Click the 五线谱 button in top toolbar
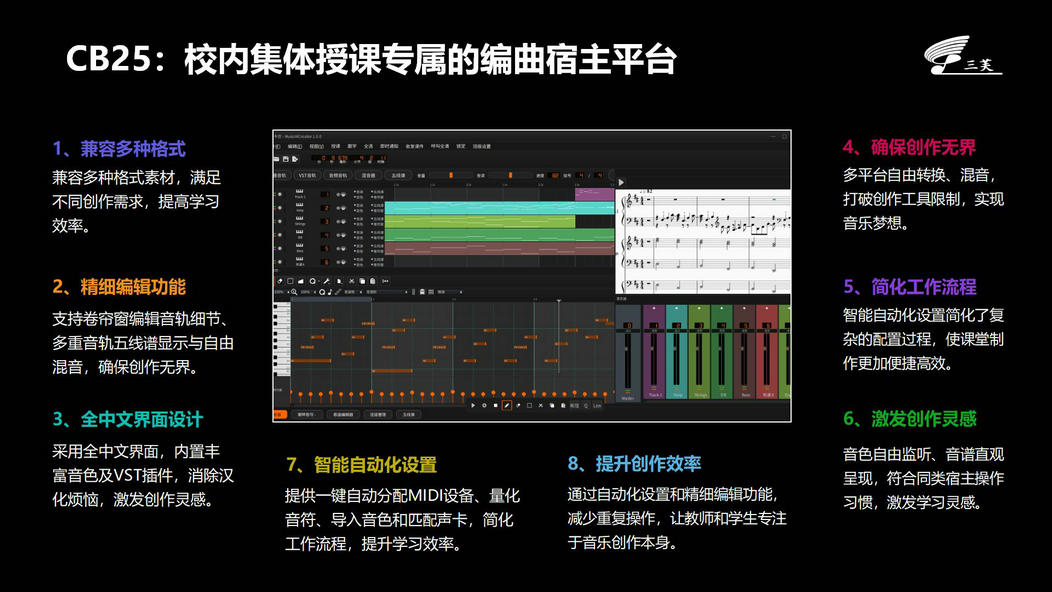 tap(399, 175)
